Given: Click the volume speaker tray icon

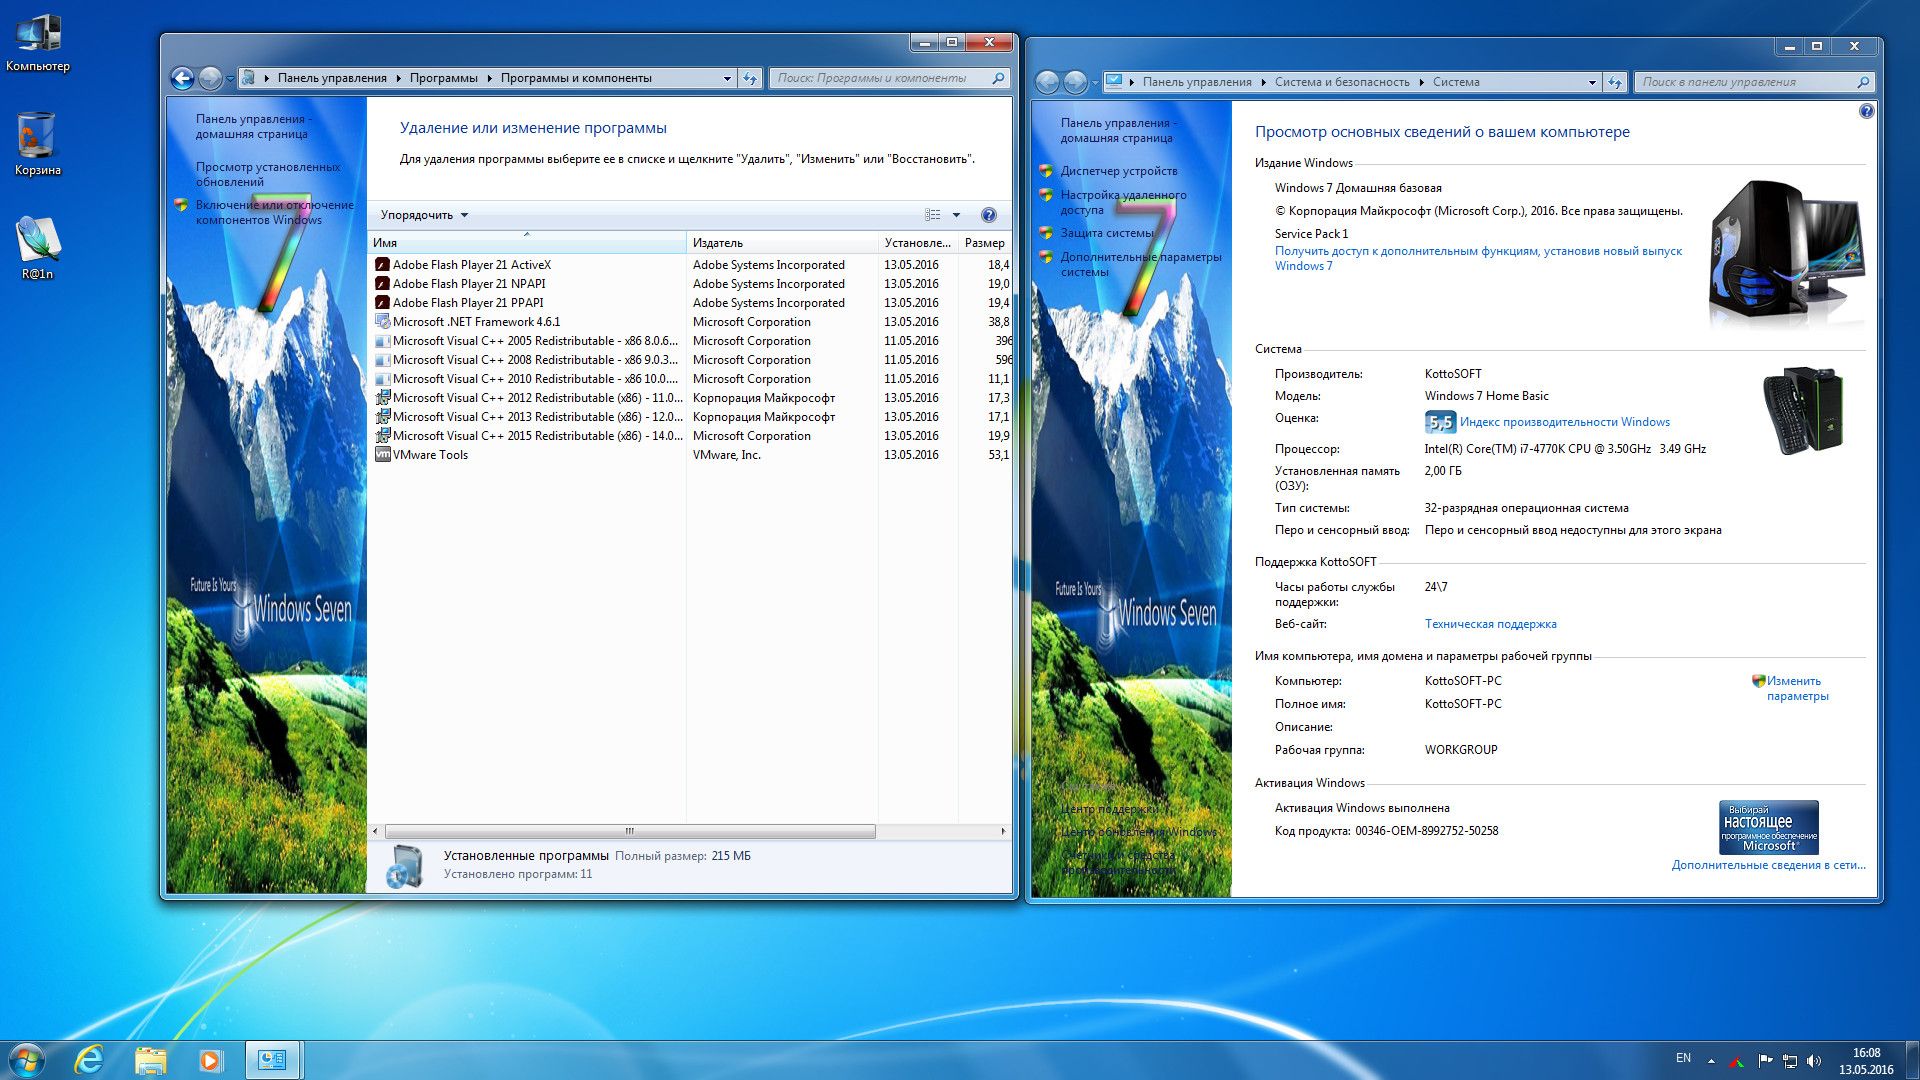Looking at the screenshot, I should pos(1814,1061).
